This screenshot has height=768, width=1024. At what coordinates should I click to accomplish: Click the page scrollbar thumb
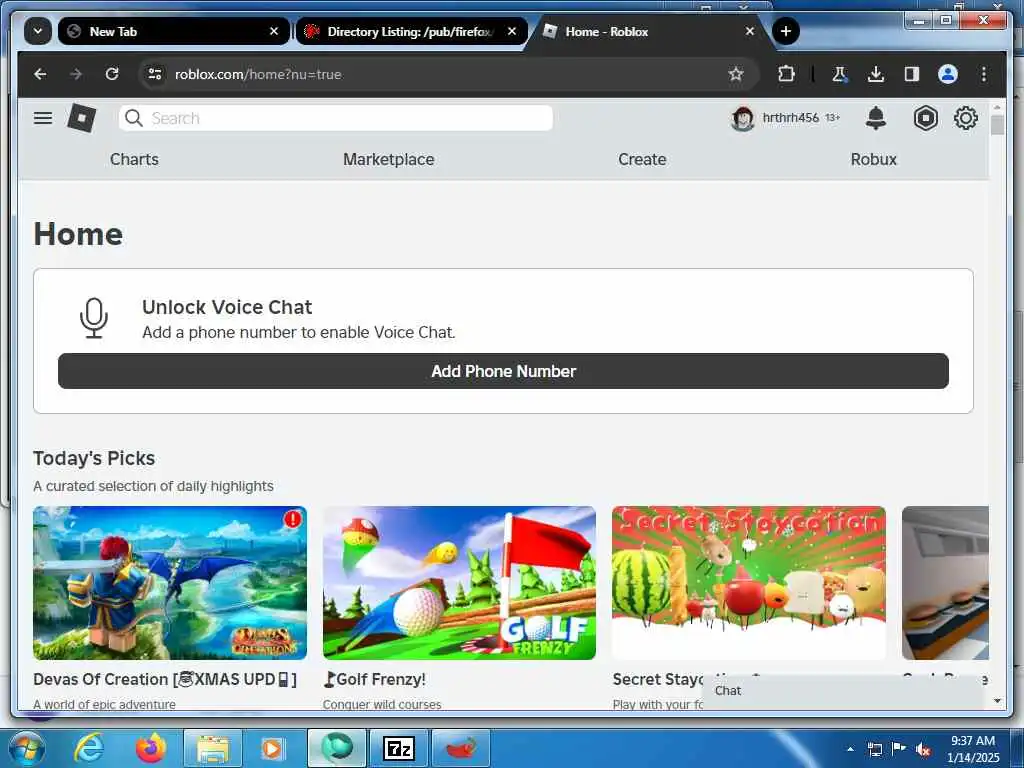[x=997, y=125]
